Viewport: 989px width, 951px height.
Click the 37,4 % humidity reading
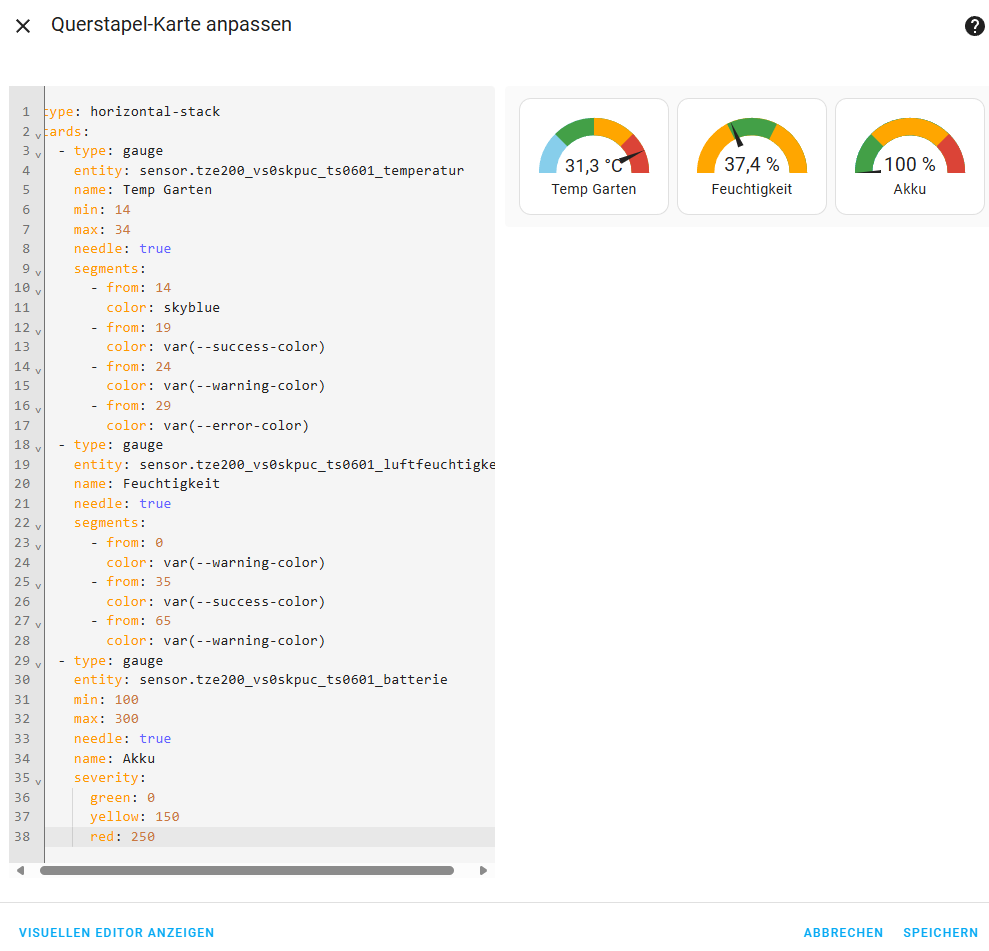tap(752, 165)
